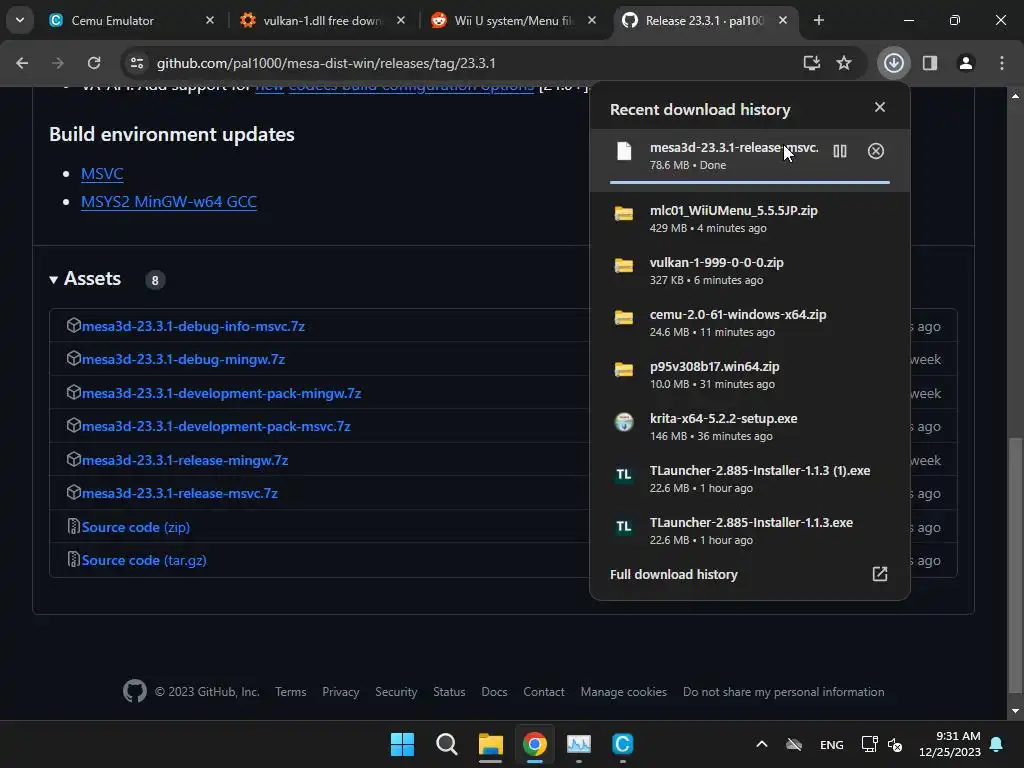The height and width of the screenshot is (768, 1024).
Task: Close the Recent download history popup
Action: coord(880,107)
